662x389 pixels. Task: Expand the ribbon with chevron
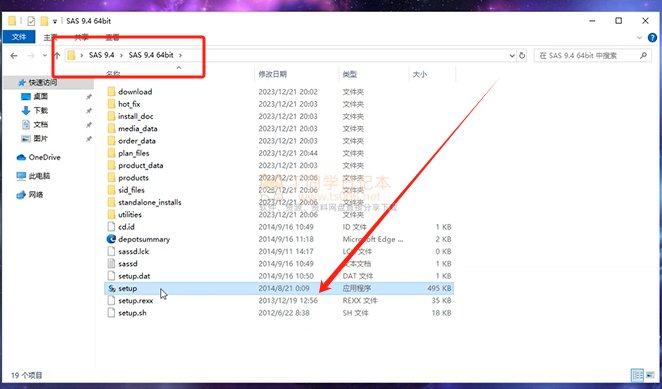640,38
